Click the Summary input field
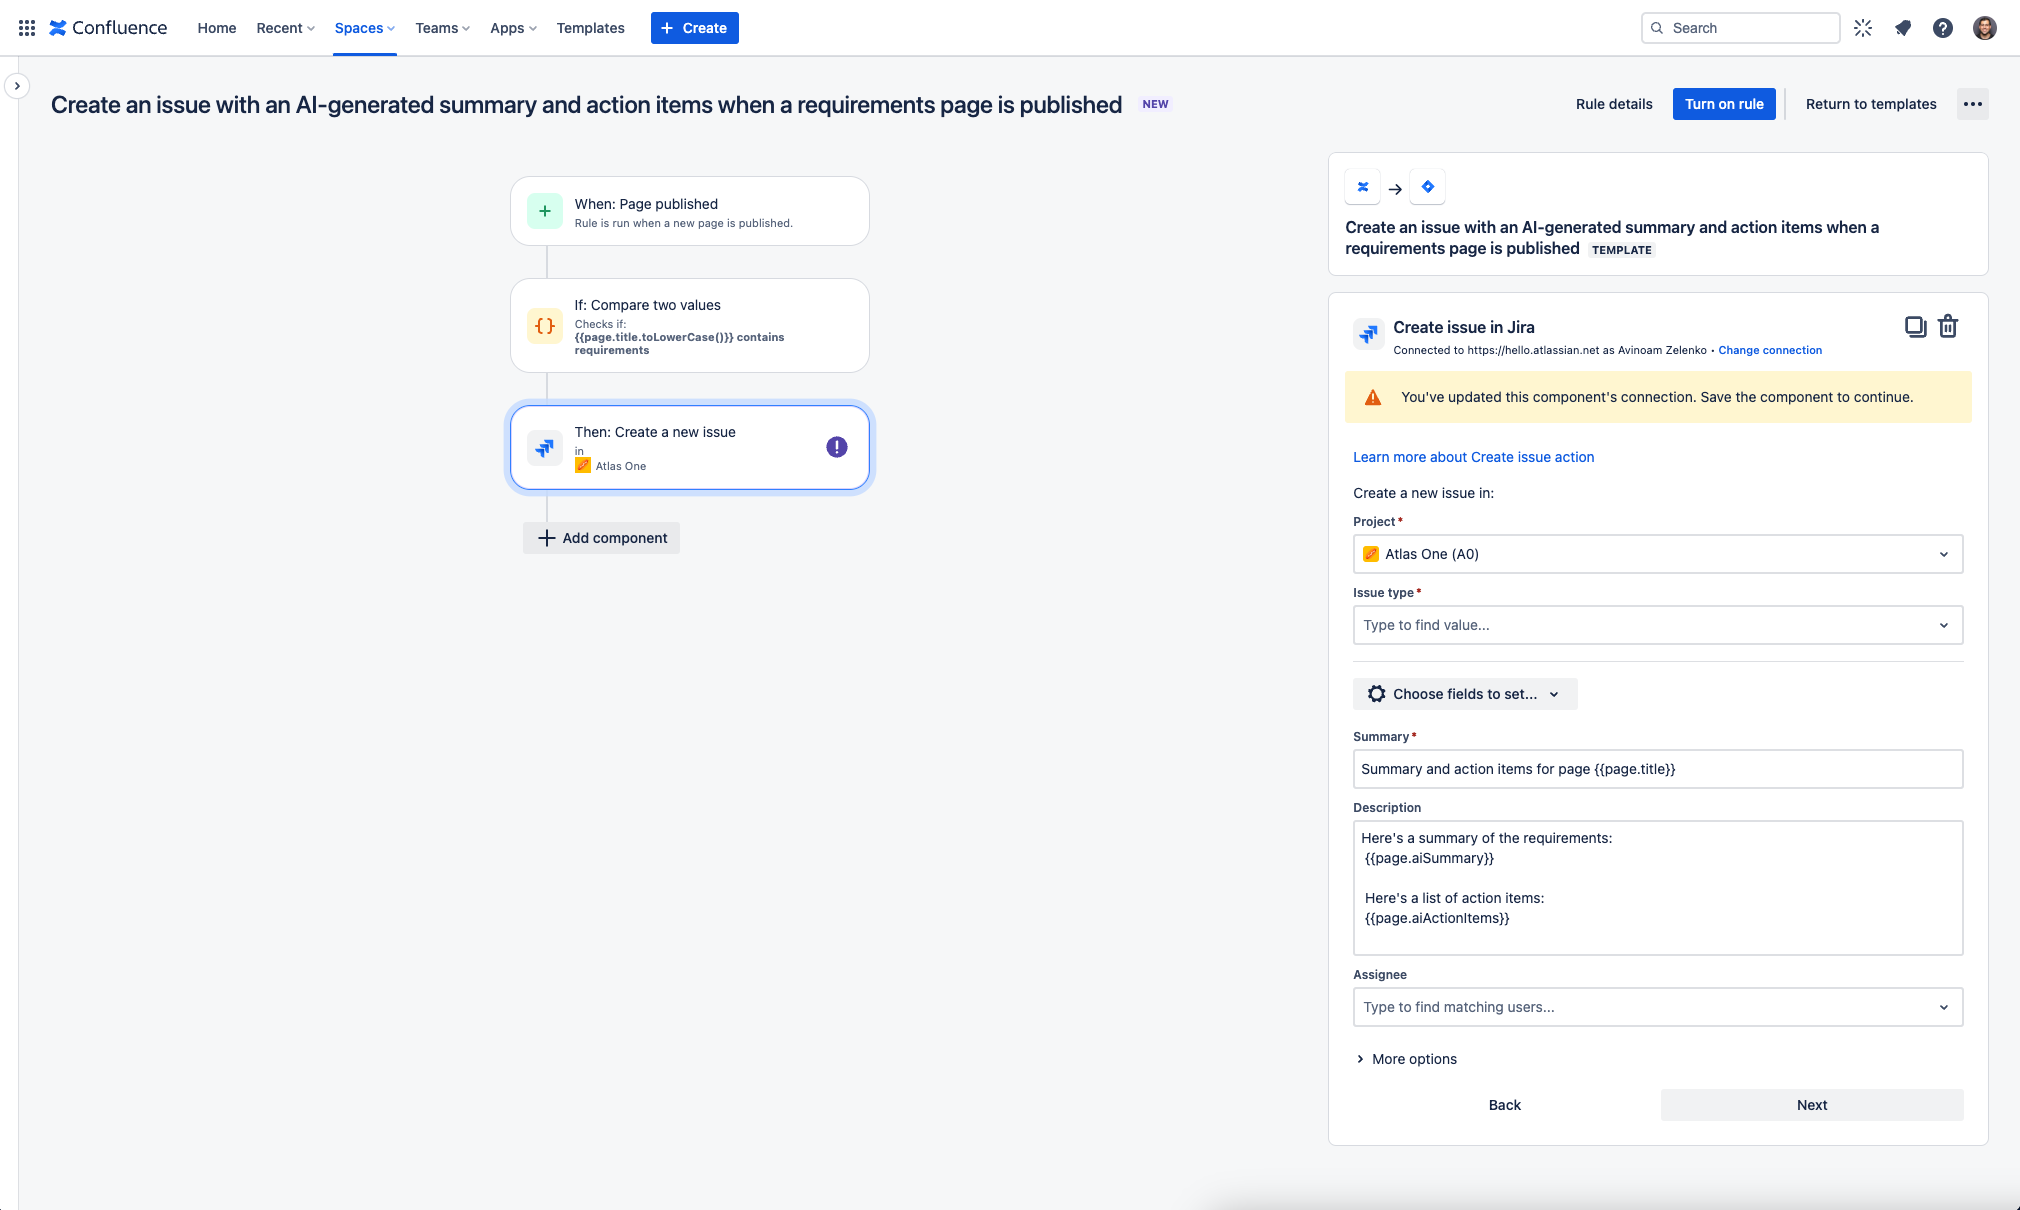 pyautogui.click(x=1657, y=769)
